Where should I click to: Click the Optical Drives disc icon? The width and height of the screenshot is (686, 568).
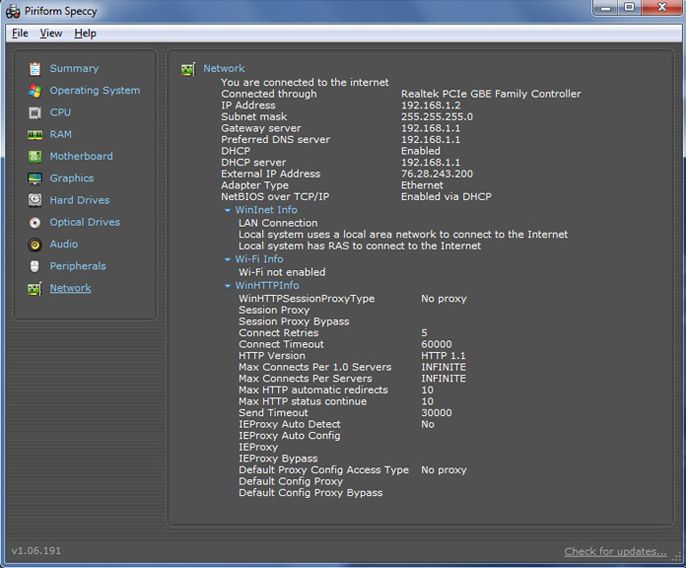(35, 223)
